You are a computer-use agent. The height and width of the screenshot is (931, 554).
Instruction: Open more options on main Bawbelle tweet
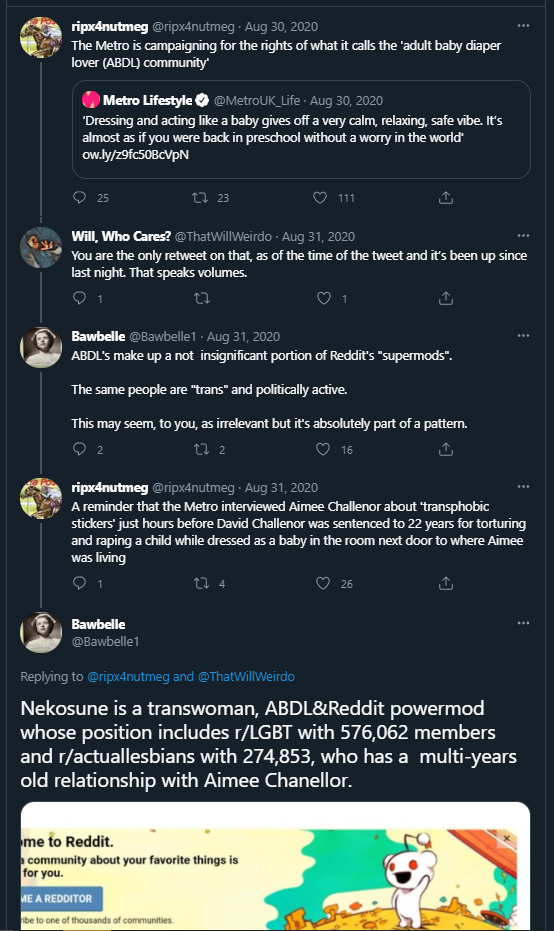(x=523, y=623)
